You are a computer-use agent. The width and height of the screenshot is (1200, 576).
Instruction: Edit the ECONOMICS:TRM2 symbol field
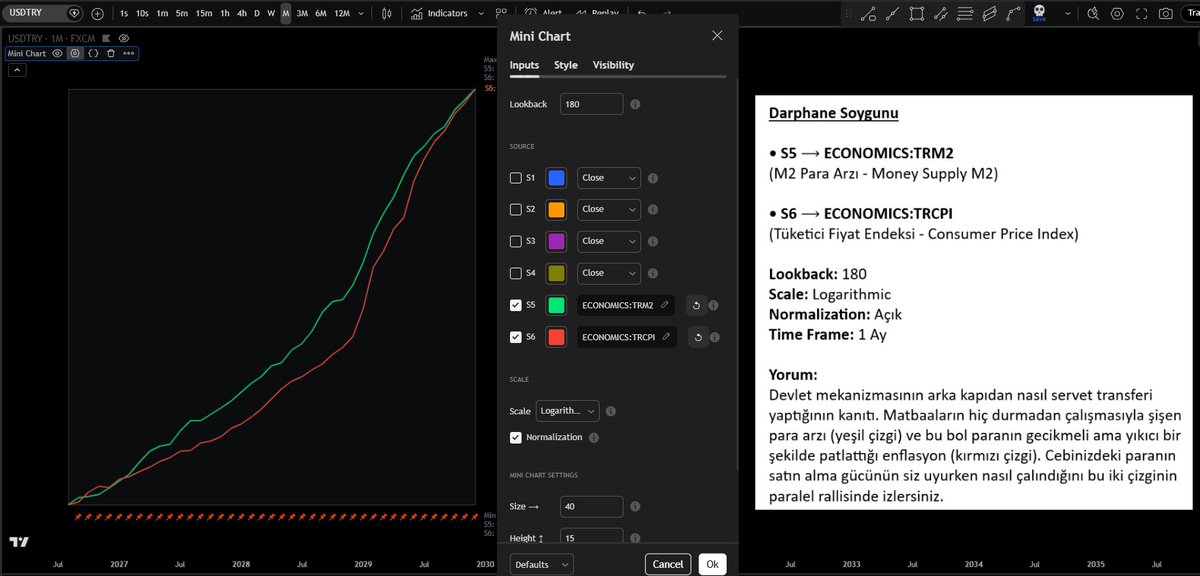point(626,305)
